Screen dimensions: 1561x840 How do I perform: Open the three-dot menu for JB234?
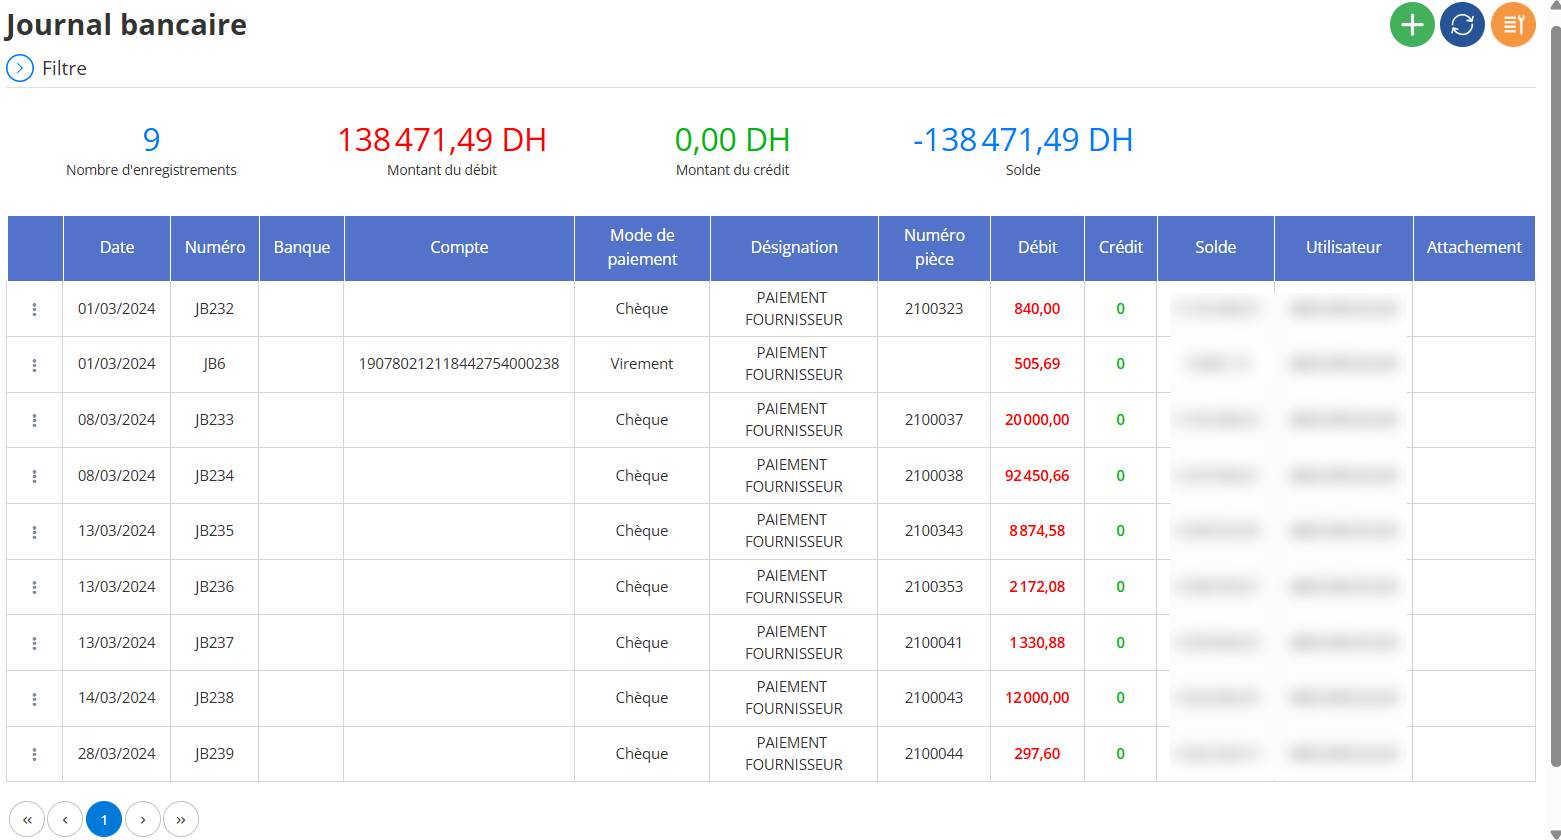[x=35, y=476]
